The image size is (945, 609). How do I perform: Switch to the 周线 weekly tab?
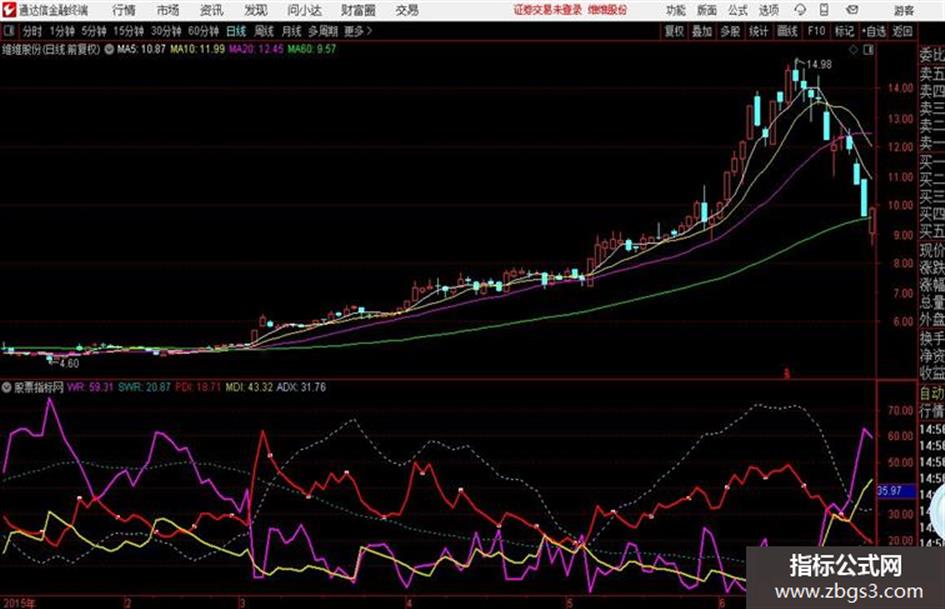click(x=264, y=31)
